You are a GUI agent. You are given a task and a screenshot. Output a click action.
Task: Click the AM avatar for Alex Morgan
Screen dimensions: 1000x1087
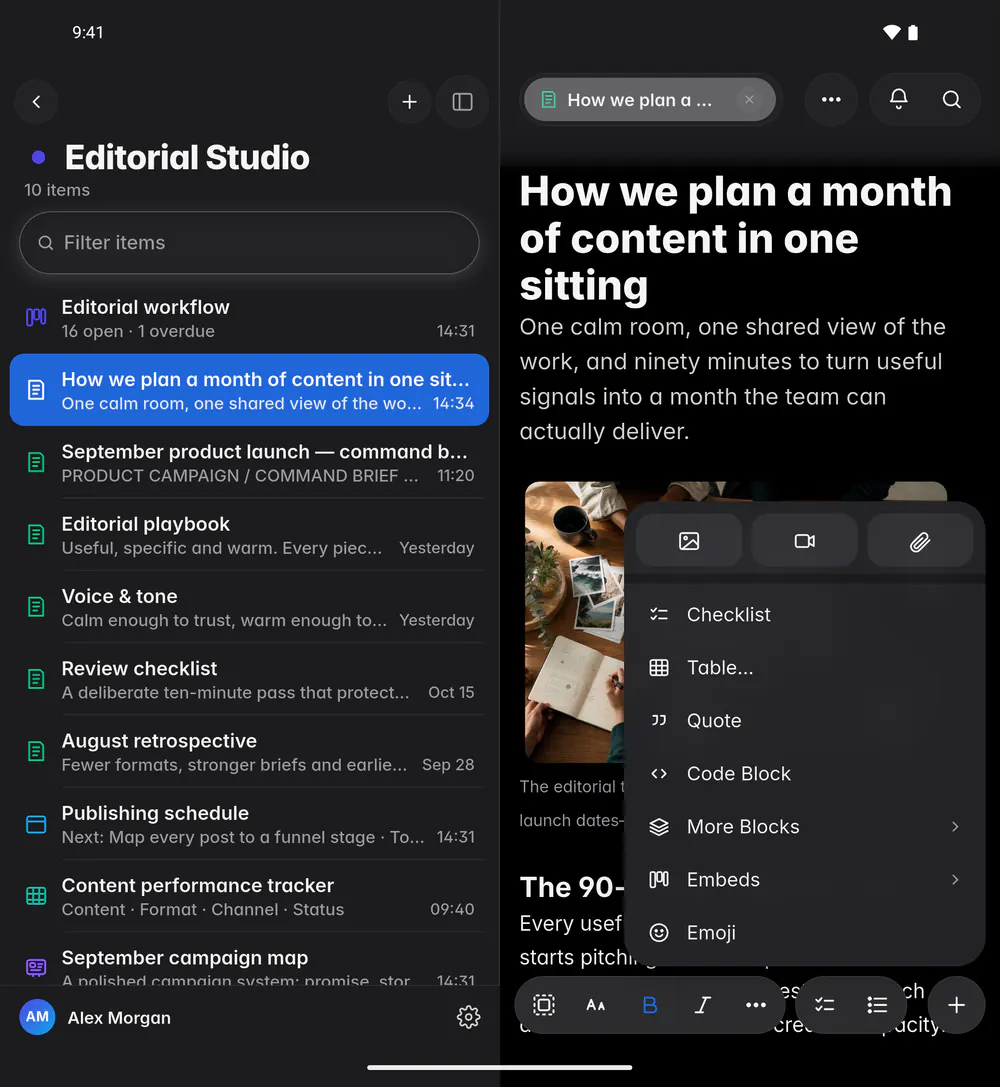pyautogui.click(x=37, y=1017)
